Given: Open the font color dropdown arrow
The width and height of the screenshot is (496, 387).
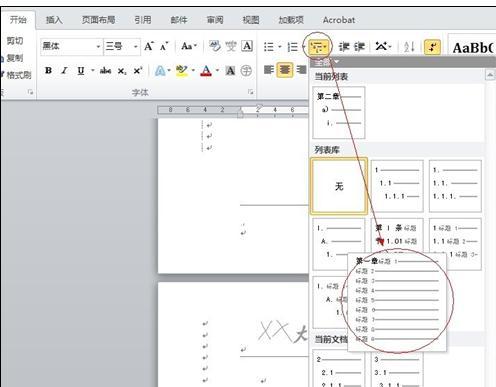Looking at the screenshot, I should coord(217,70).
